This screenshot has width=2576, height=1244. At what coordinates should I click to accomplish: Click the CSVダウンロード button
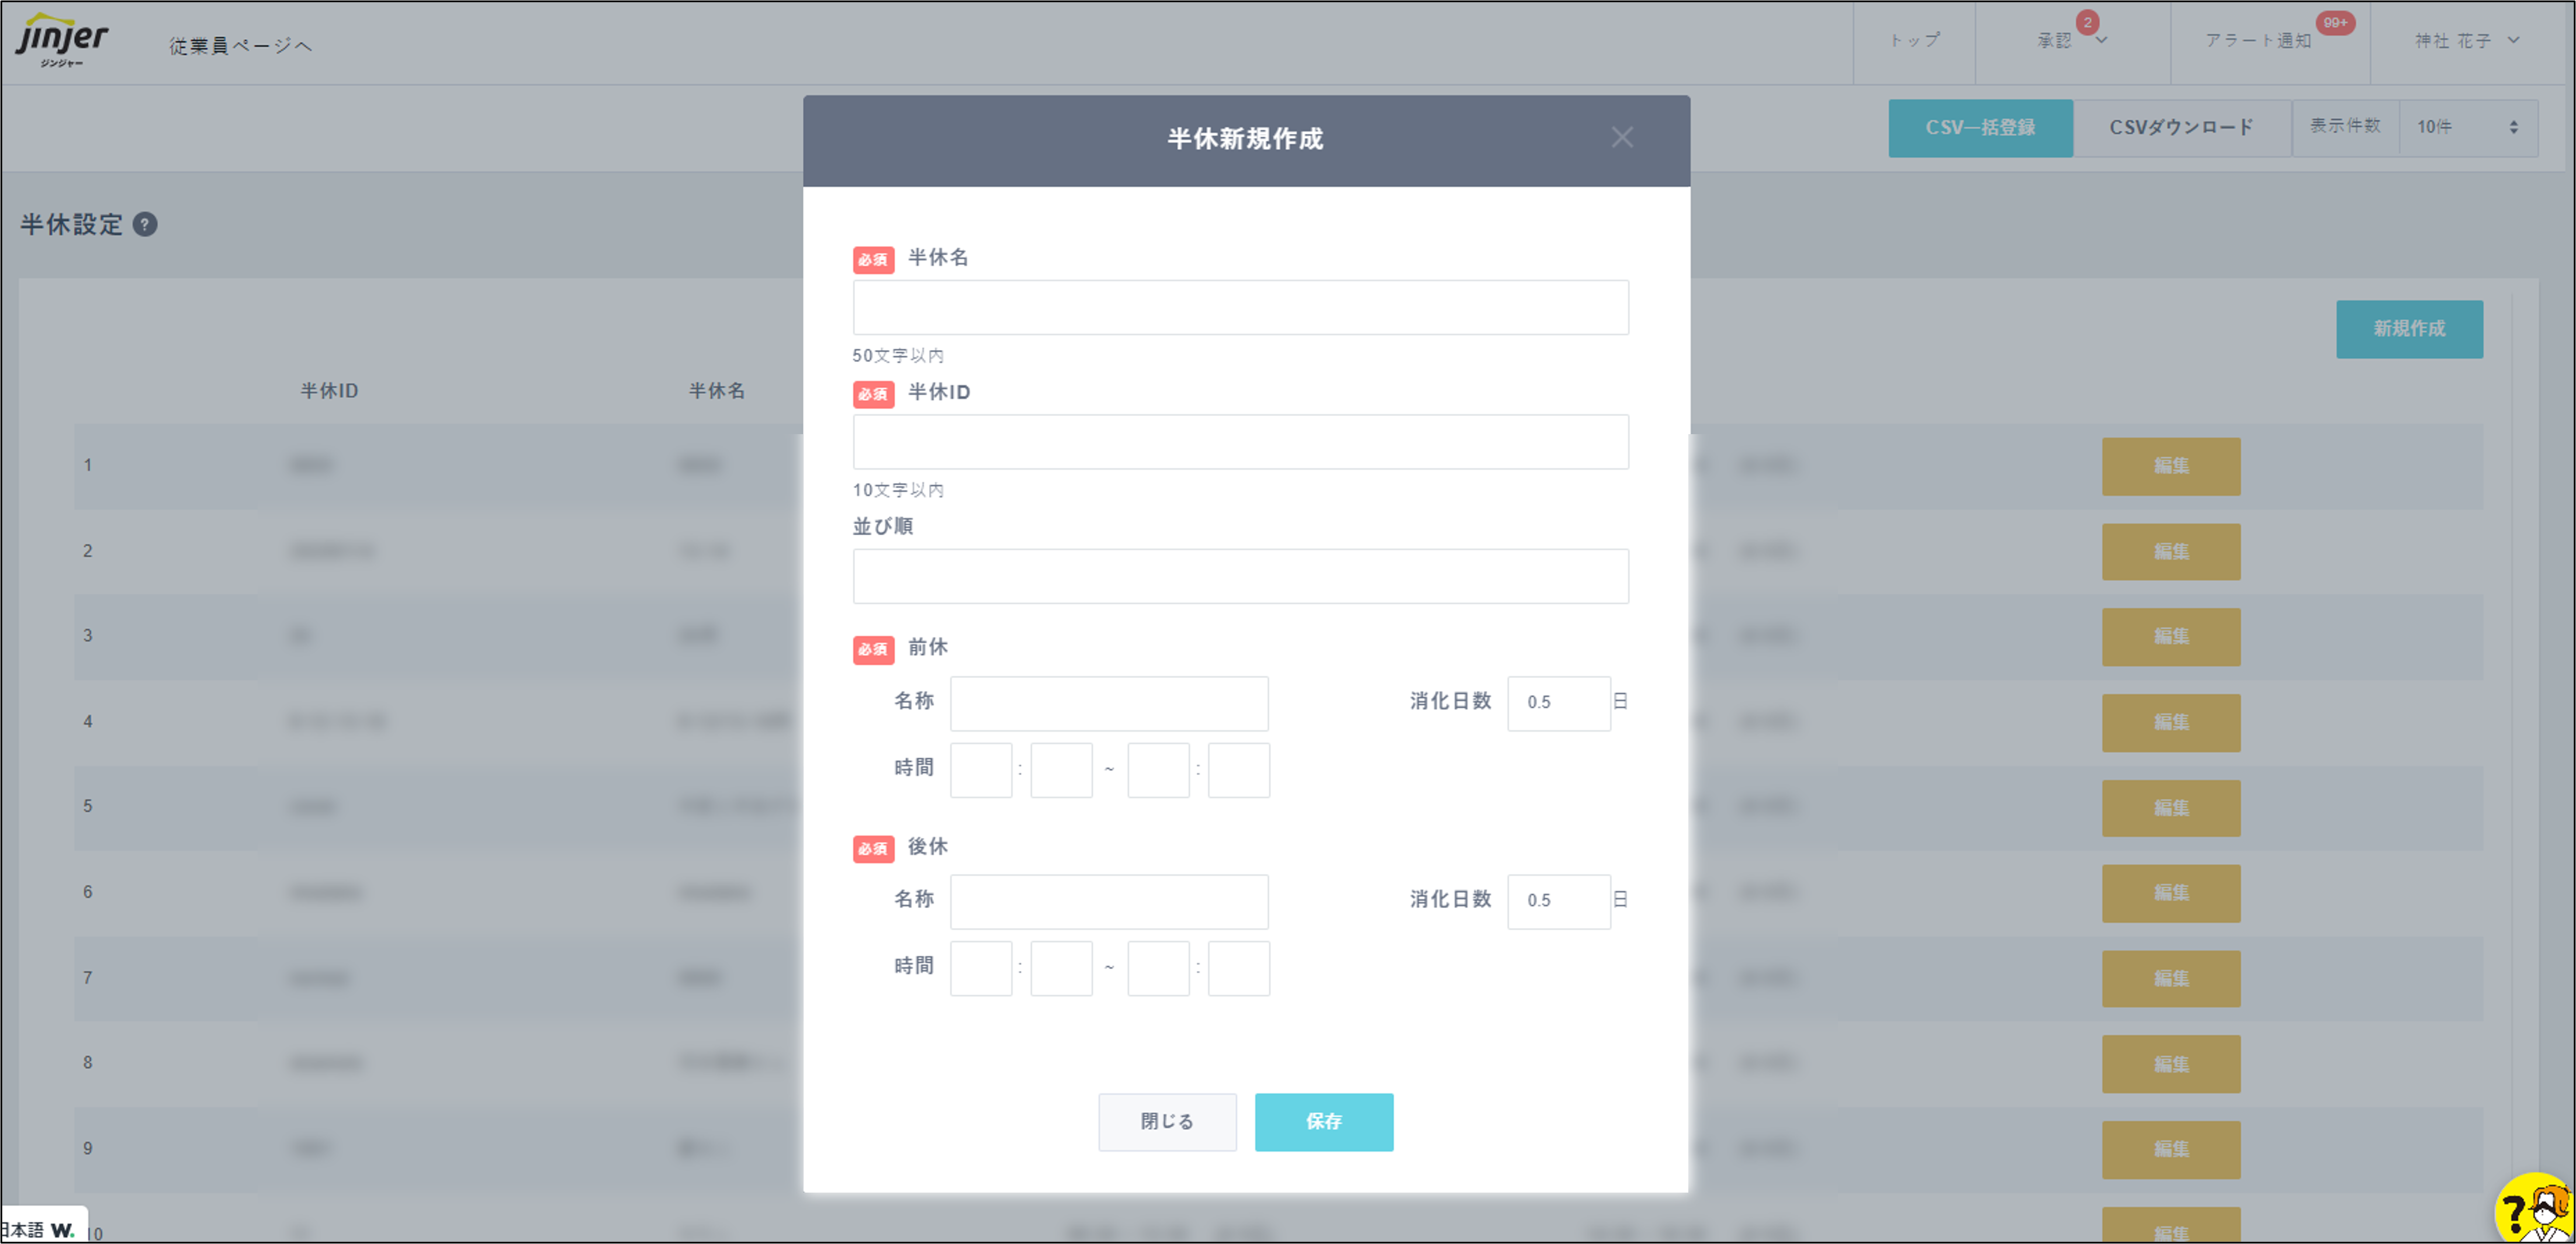point(2182,127)
